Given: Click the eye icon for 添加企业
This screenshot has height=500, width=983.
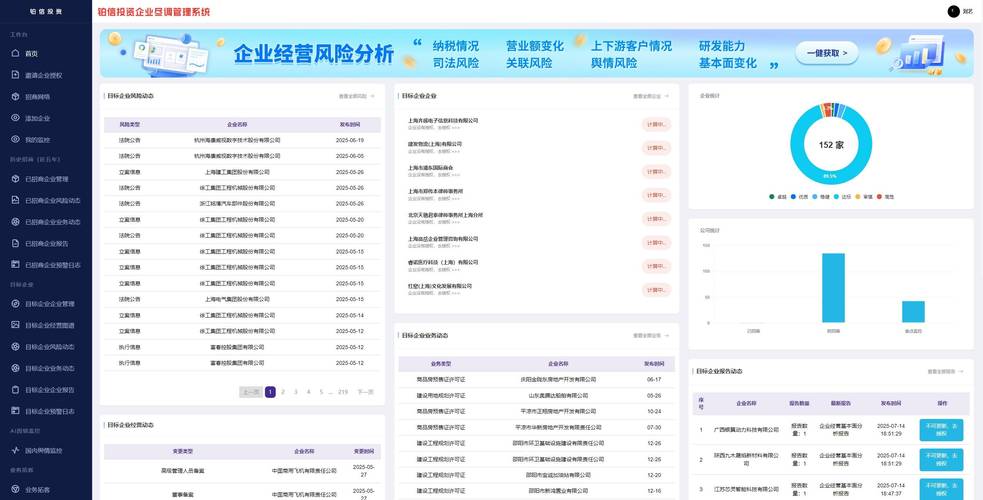Looking at the screenshot, I should (16, 118).
